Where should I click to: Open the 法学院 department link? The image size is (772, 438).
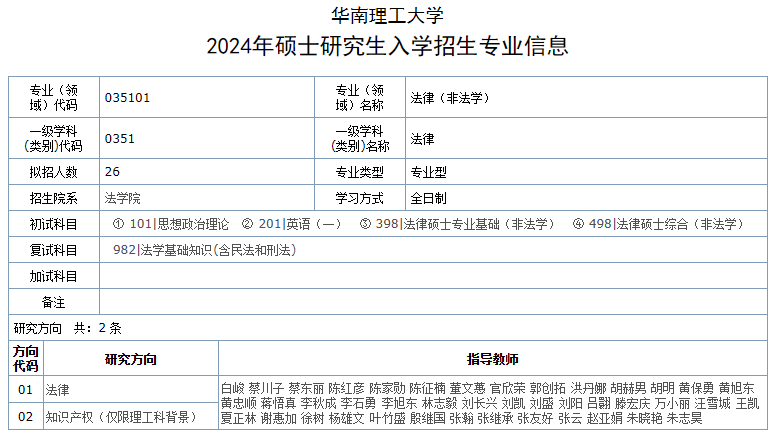pos(123,198)
